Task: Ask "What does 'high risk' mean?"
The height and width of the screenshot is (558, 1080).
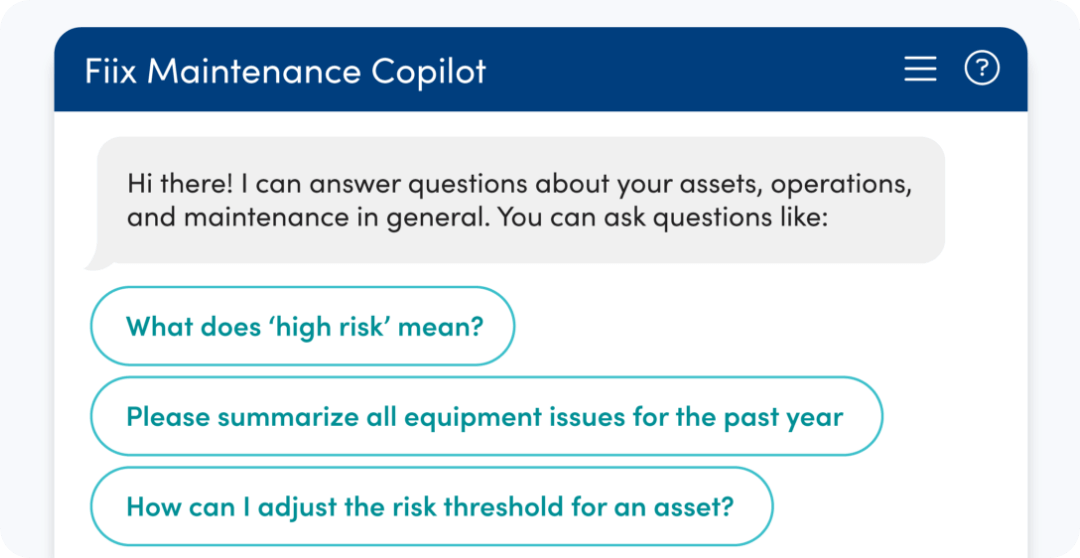Action: [x=302, y=326]
